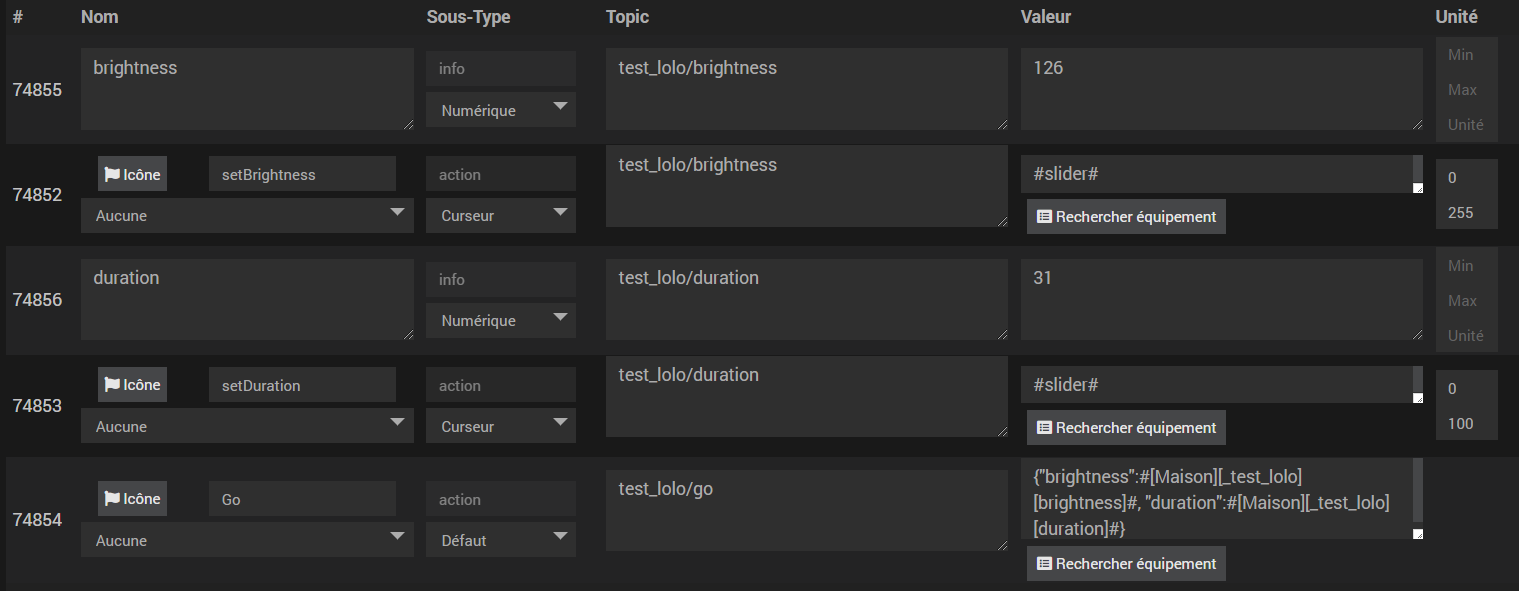Click Rechercher équipement under the Go value

pos(1126,563)
